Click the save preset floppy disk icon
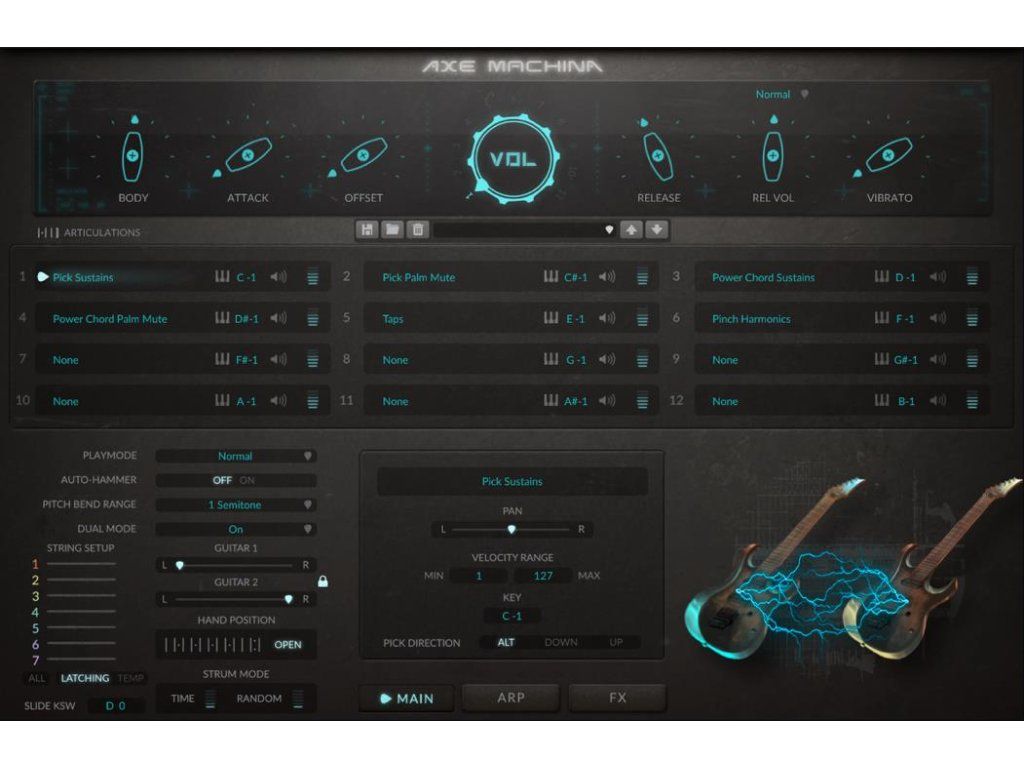This screenshot has width=1024, height=768. (x=367, y=230)
